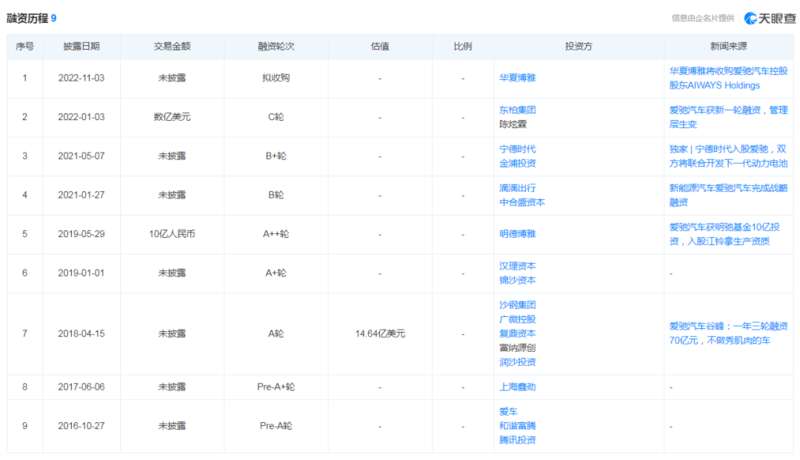This screenshot has height=460, width=800.
Task: Open investor link 华夏博雅
Action: tap(517, 78)
